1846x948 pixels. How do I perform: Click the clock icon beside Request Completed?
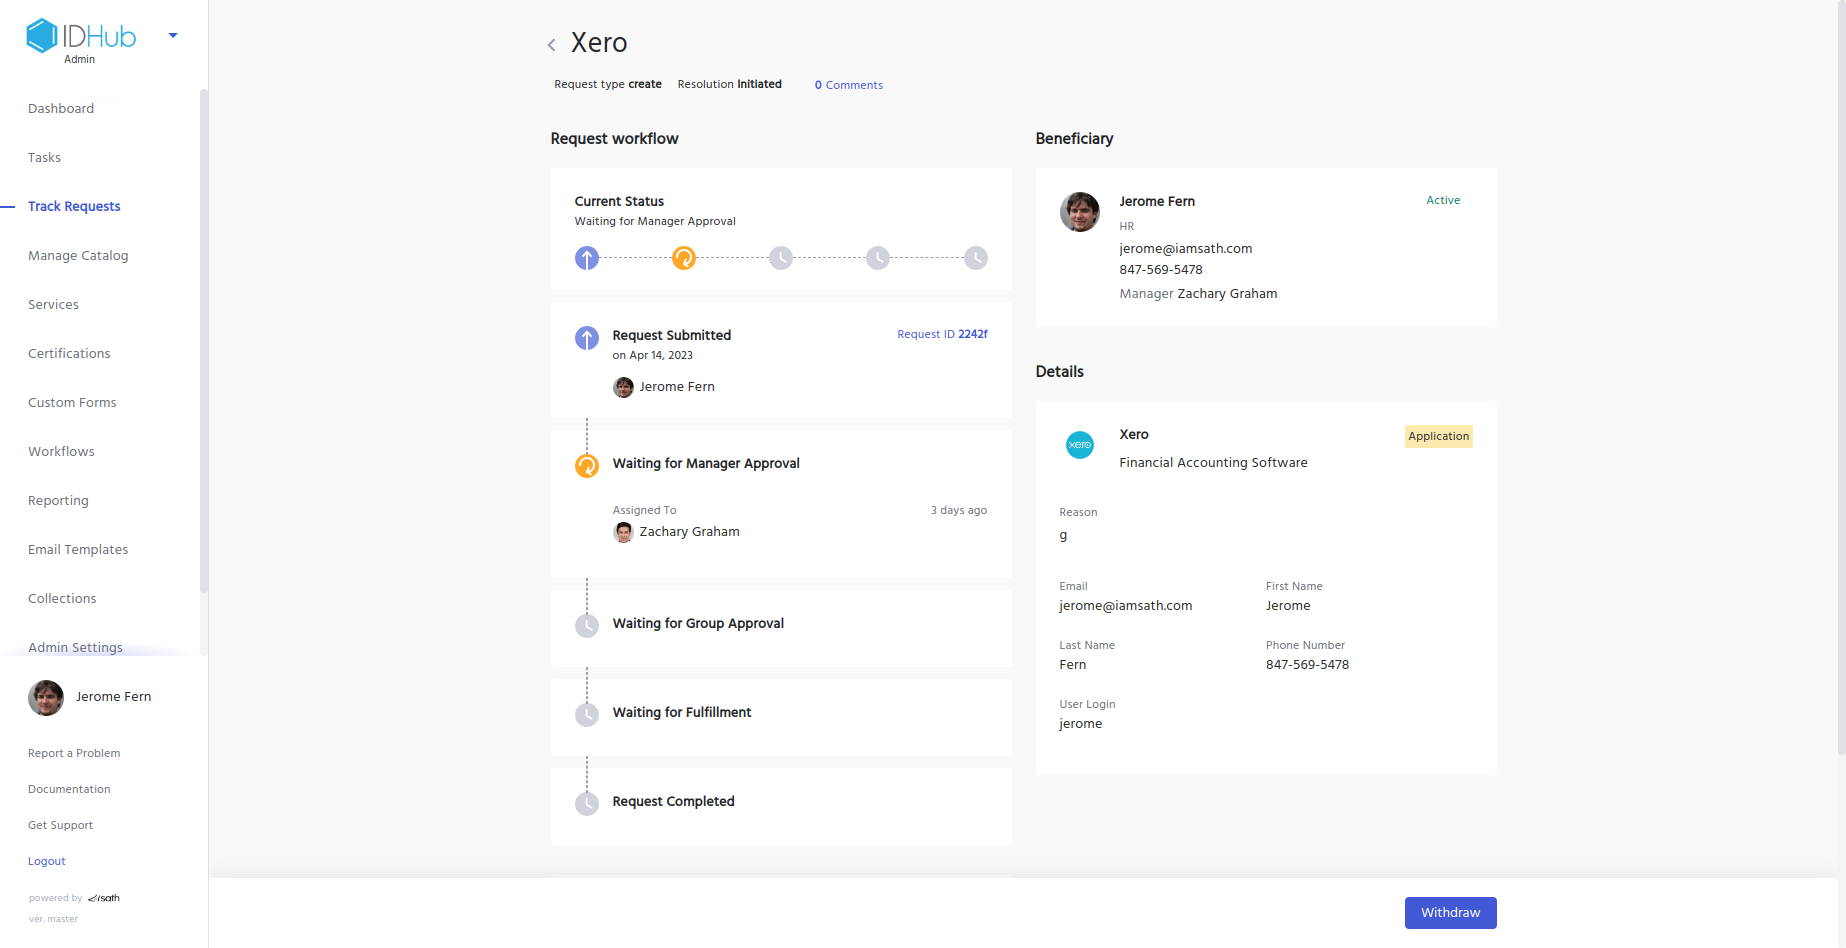click(x=587, y=803)
